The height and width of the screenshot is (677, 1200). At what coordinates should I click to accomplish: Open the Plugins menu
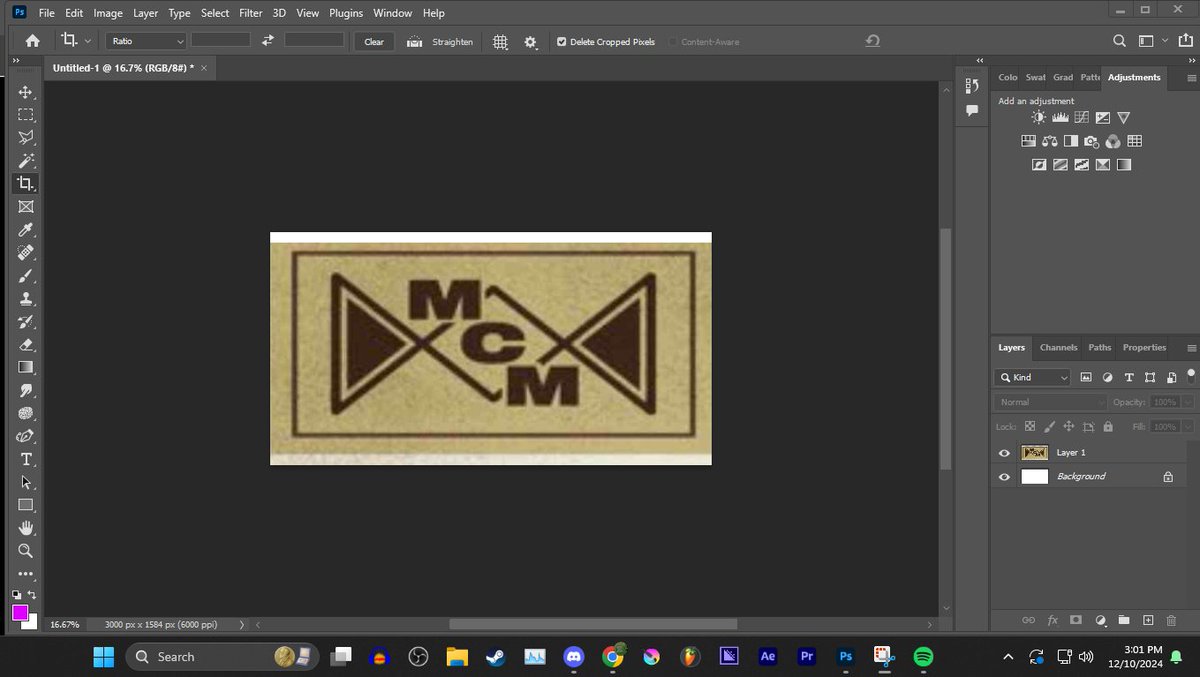point(346,13)
